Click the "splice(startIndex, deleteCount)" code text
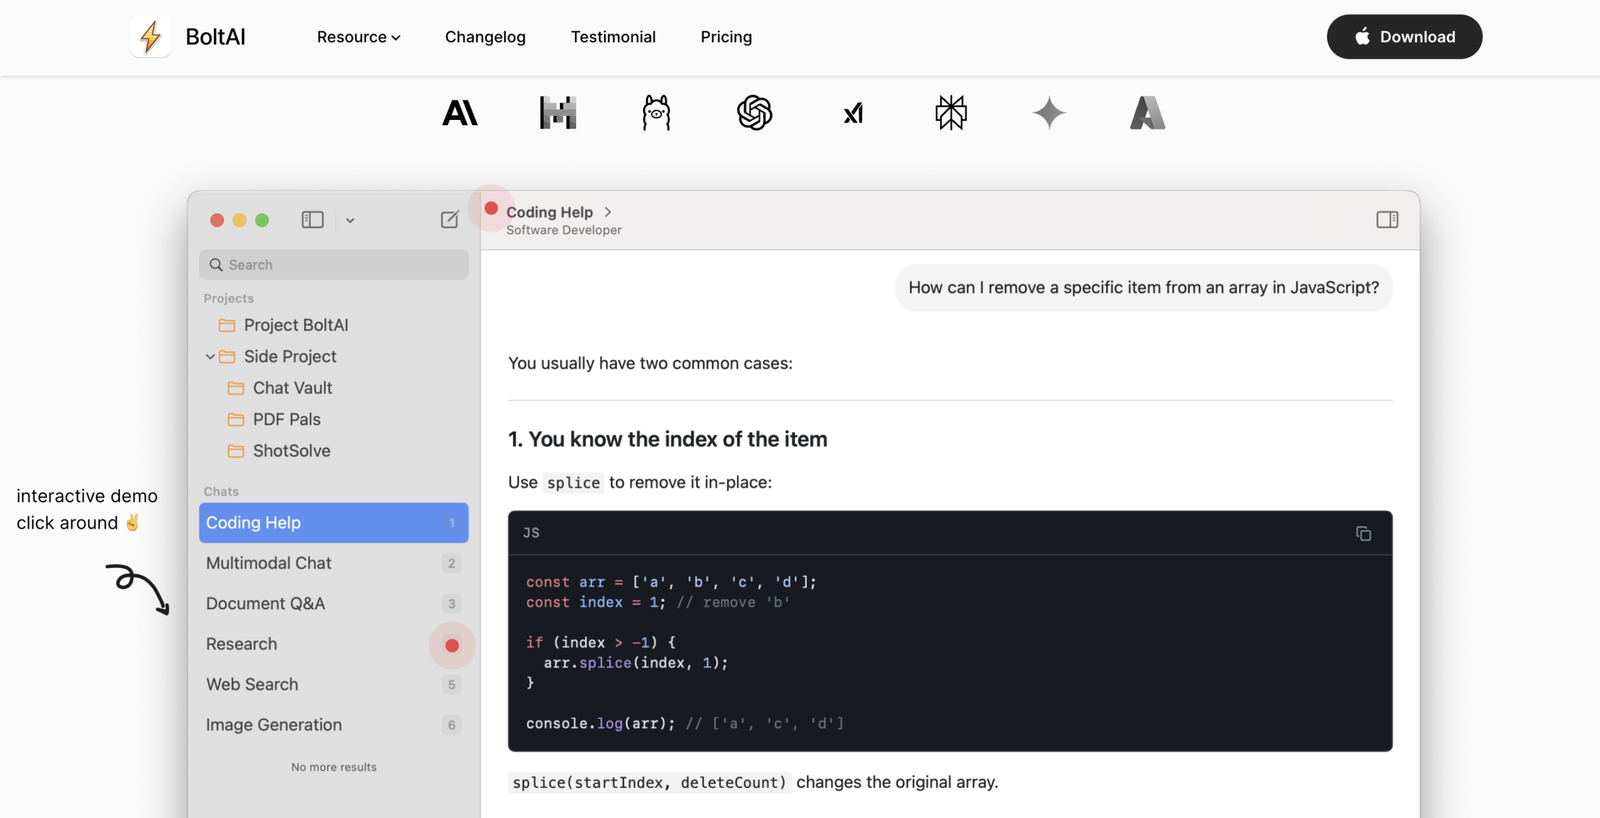Screen dimensions: 1600x818 650,782
